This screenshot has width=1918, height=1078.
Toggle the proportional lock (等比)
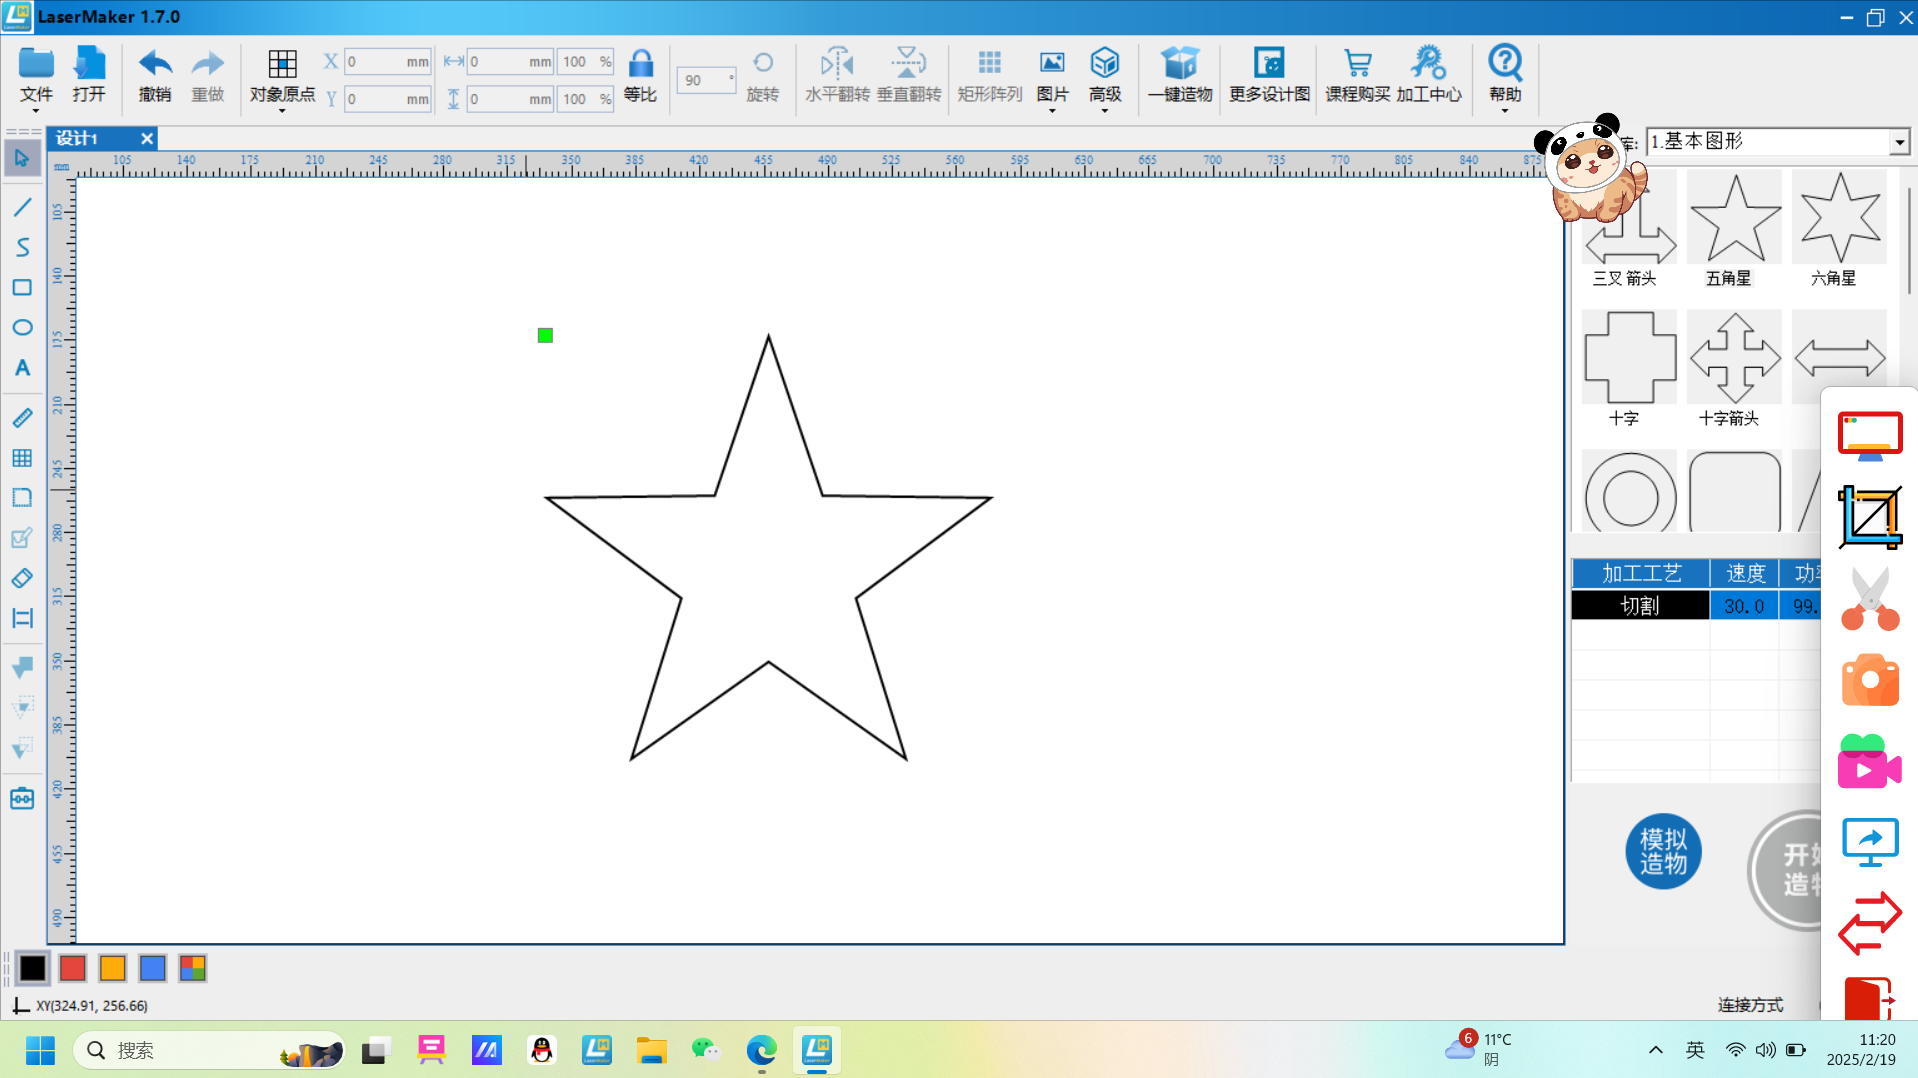pyautogui.click(x=640, y=75)
